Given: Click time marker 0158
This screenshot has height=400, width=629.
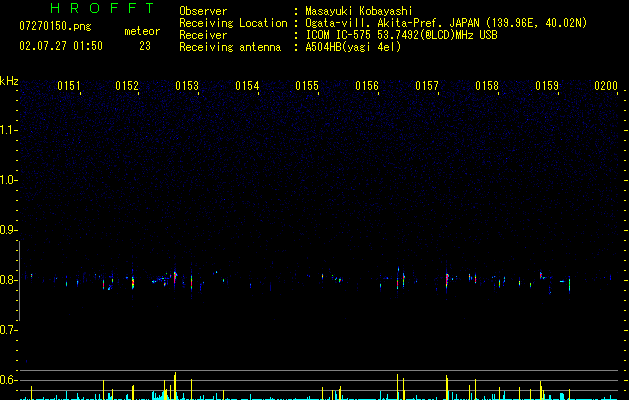Looking at the screenshot, I should pos(487,85).
